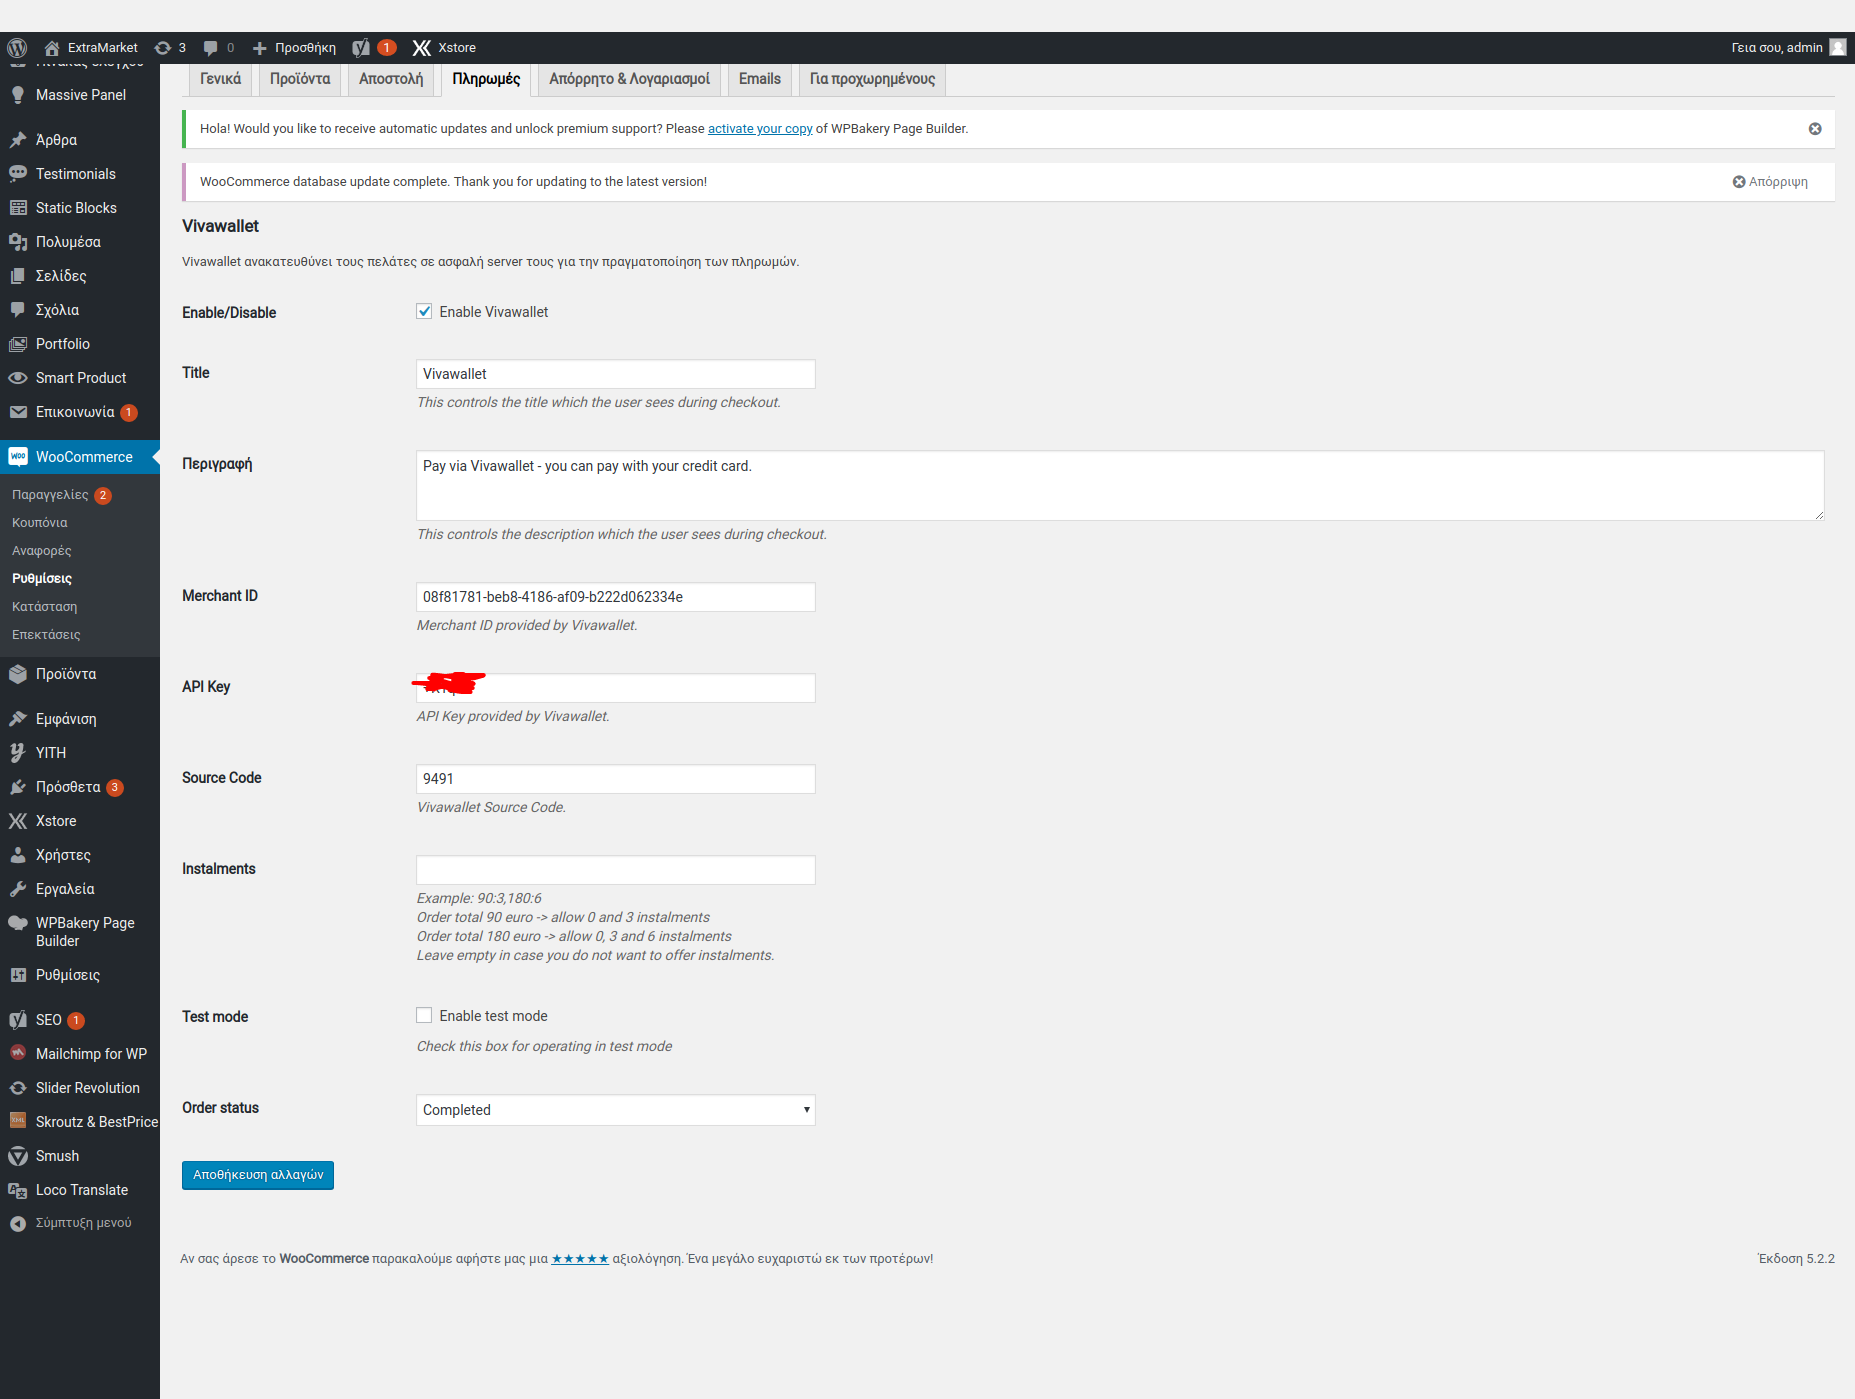The height and width of the screenshot is (1399, 1855).
Task: Open the WordPress logo in admin bar
Action: tap(16, 47)
